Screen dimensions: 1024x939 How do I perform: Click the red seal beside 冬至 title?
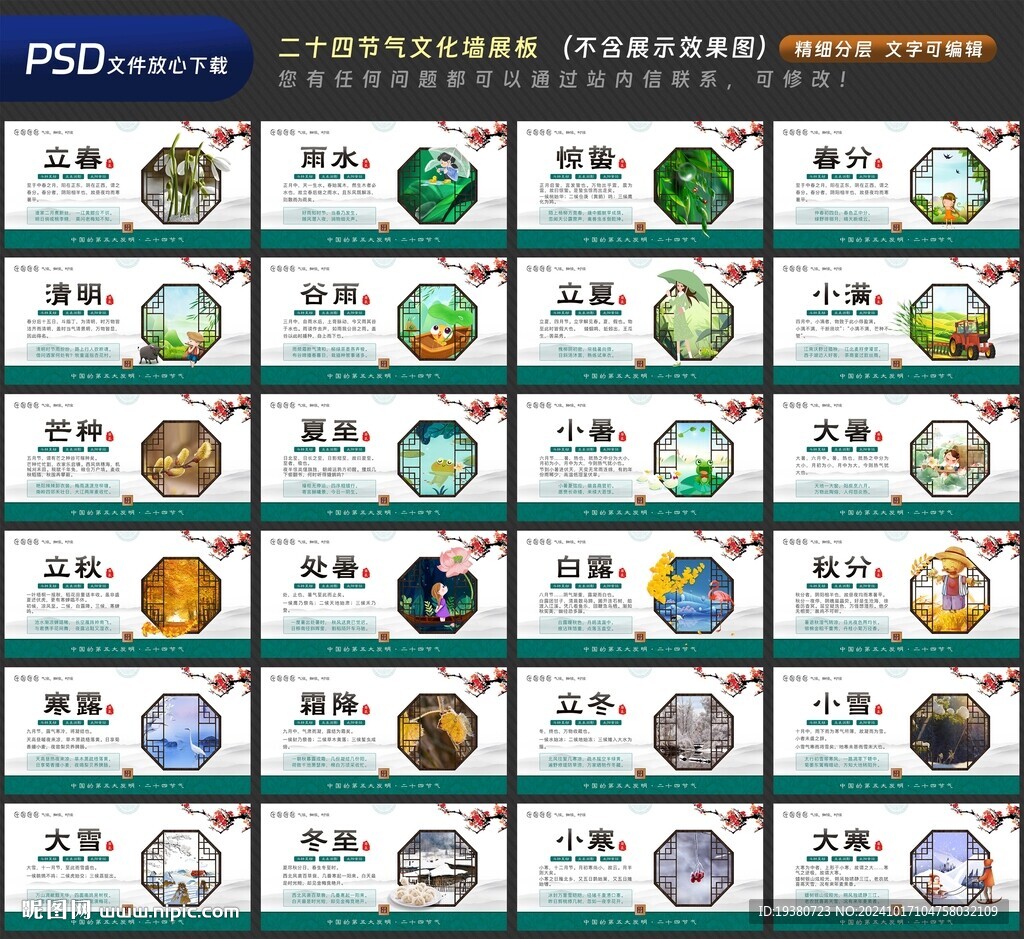pos(366,846)
